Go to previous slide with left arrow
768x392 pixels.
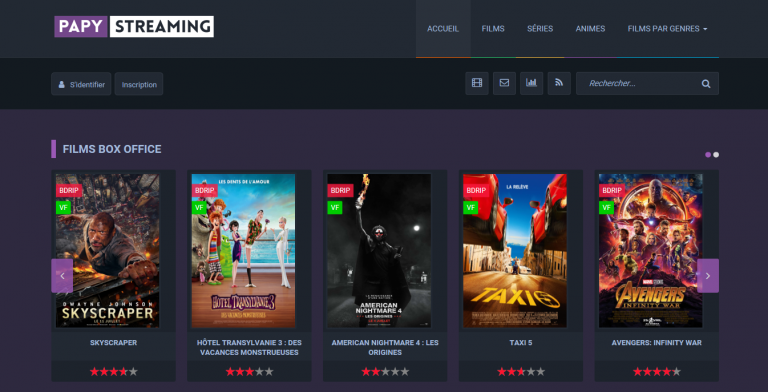tap(62, 276)
